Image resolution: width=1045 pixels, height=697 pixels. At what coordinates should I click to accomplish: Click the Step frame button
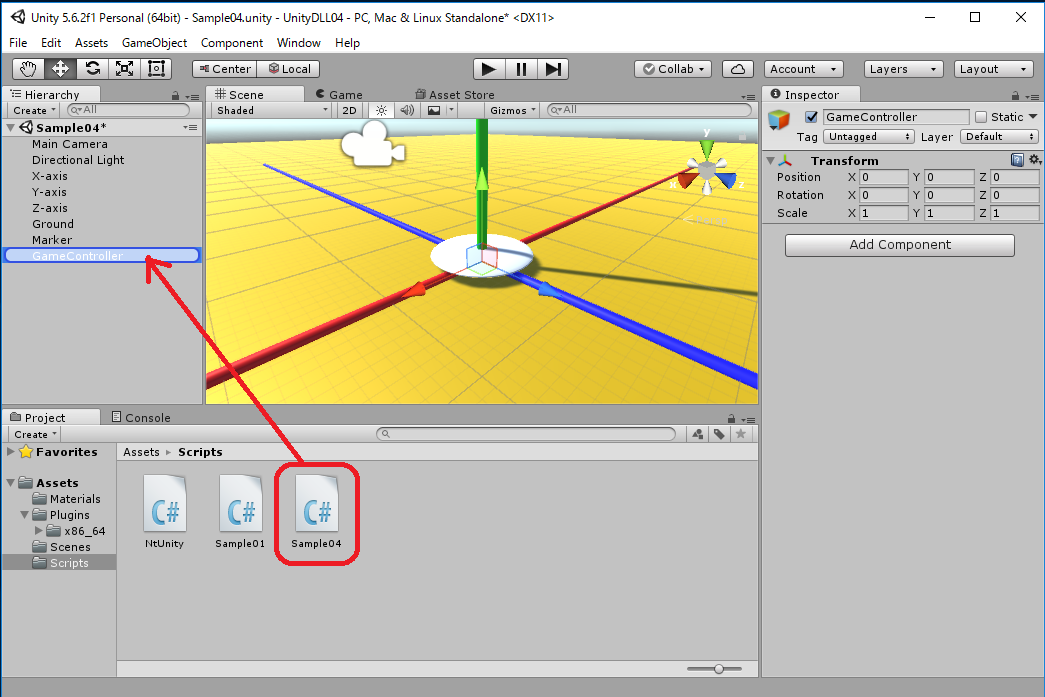552,69
